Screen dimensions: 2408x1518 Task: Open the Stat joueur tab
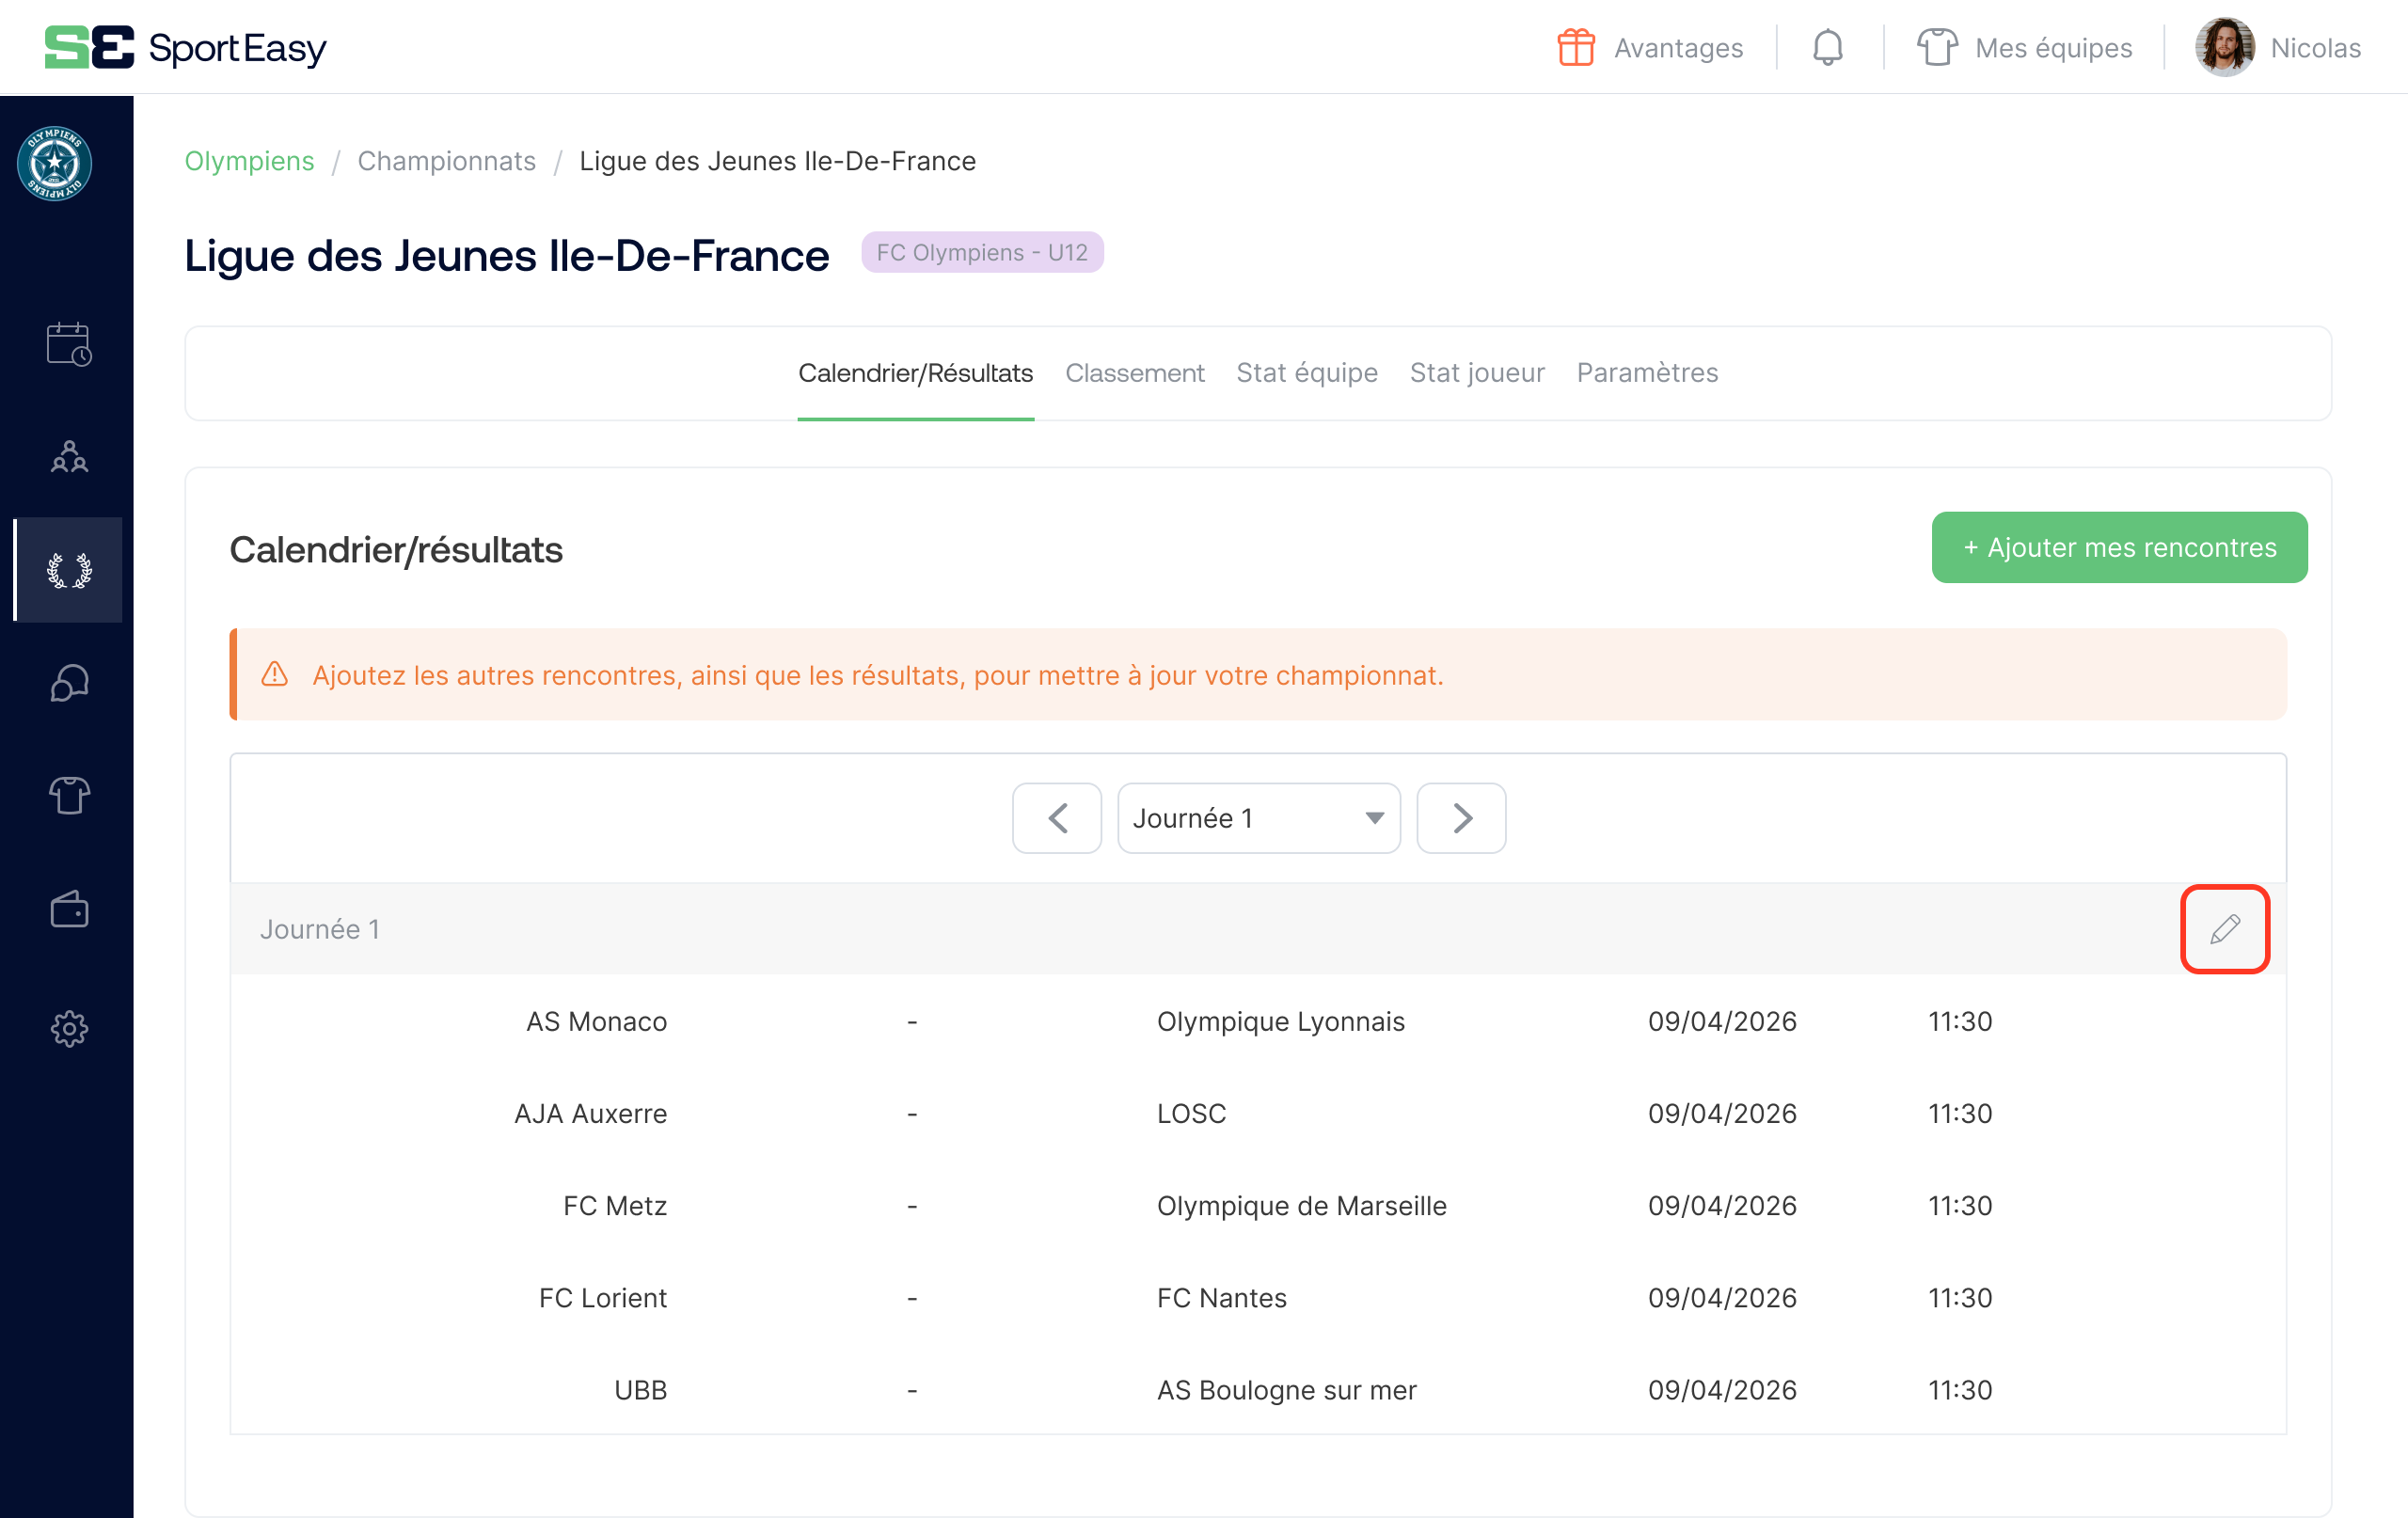(x=1477, y=373)
